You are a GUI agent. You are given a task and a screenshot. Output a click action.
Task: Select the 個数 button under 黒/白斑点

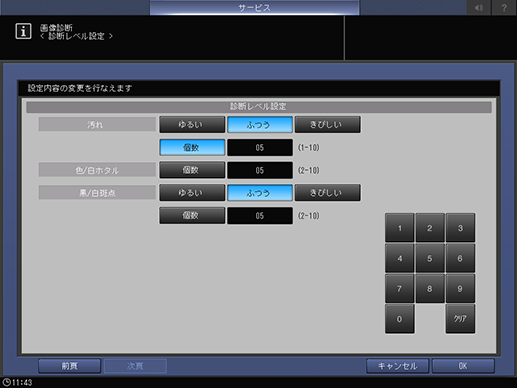(x=192, y=215)
